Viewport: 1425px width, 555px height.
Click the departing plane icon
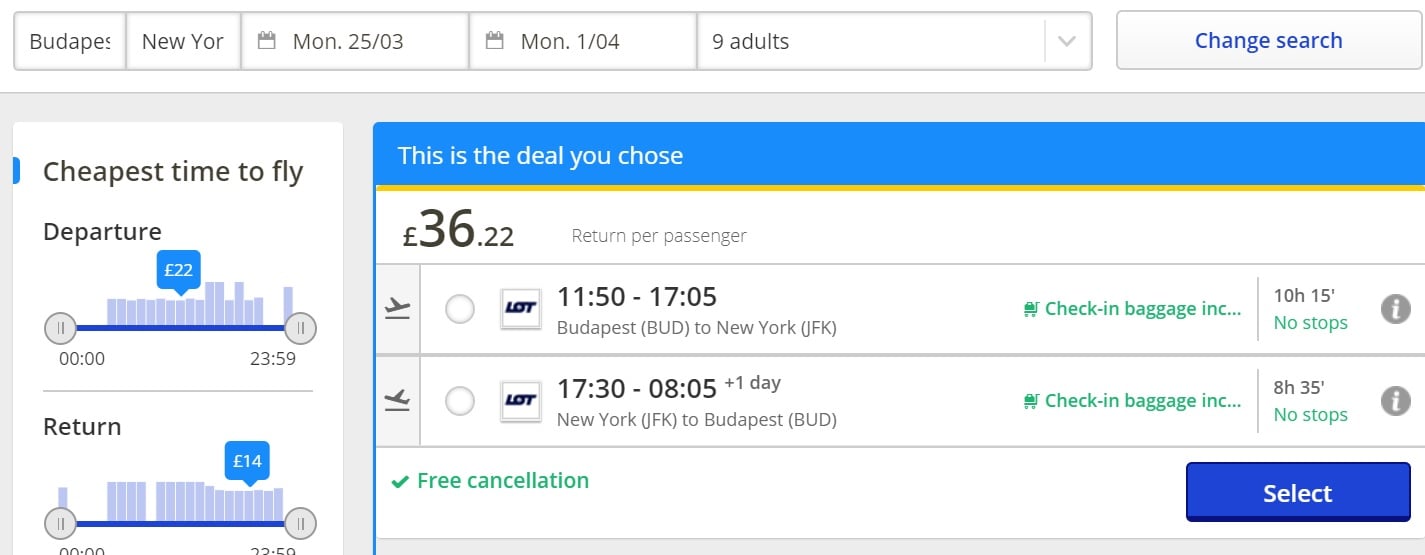point(398,309)
